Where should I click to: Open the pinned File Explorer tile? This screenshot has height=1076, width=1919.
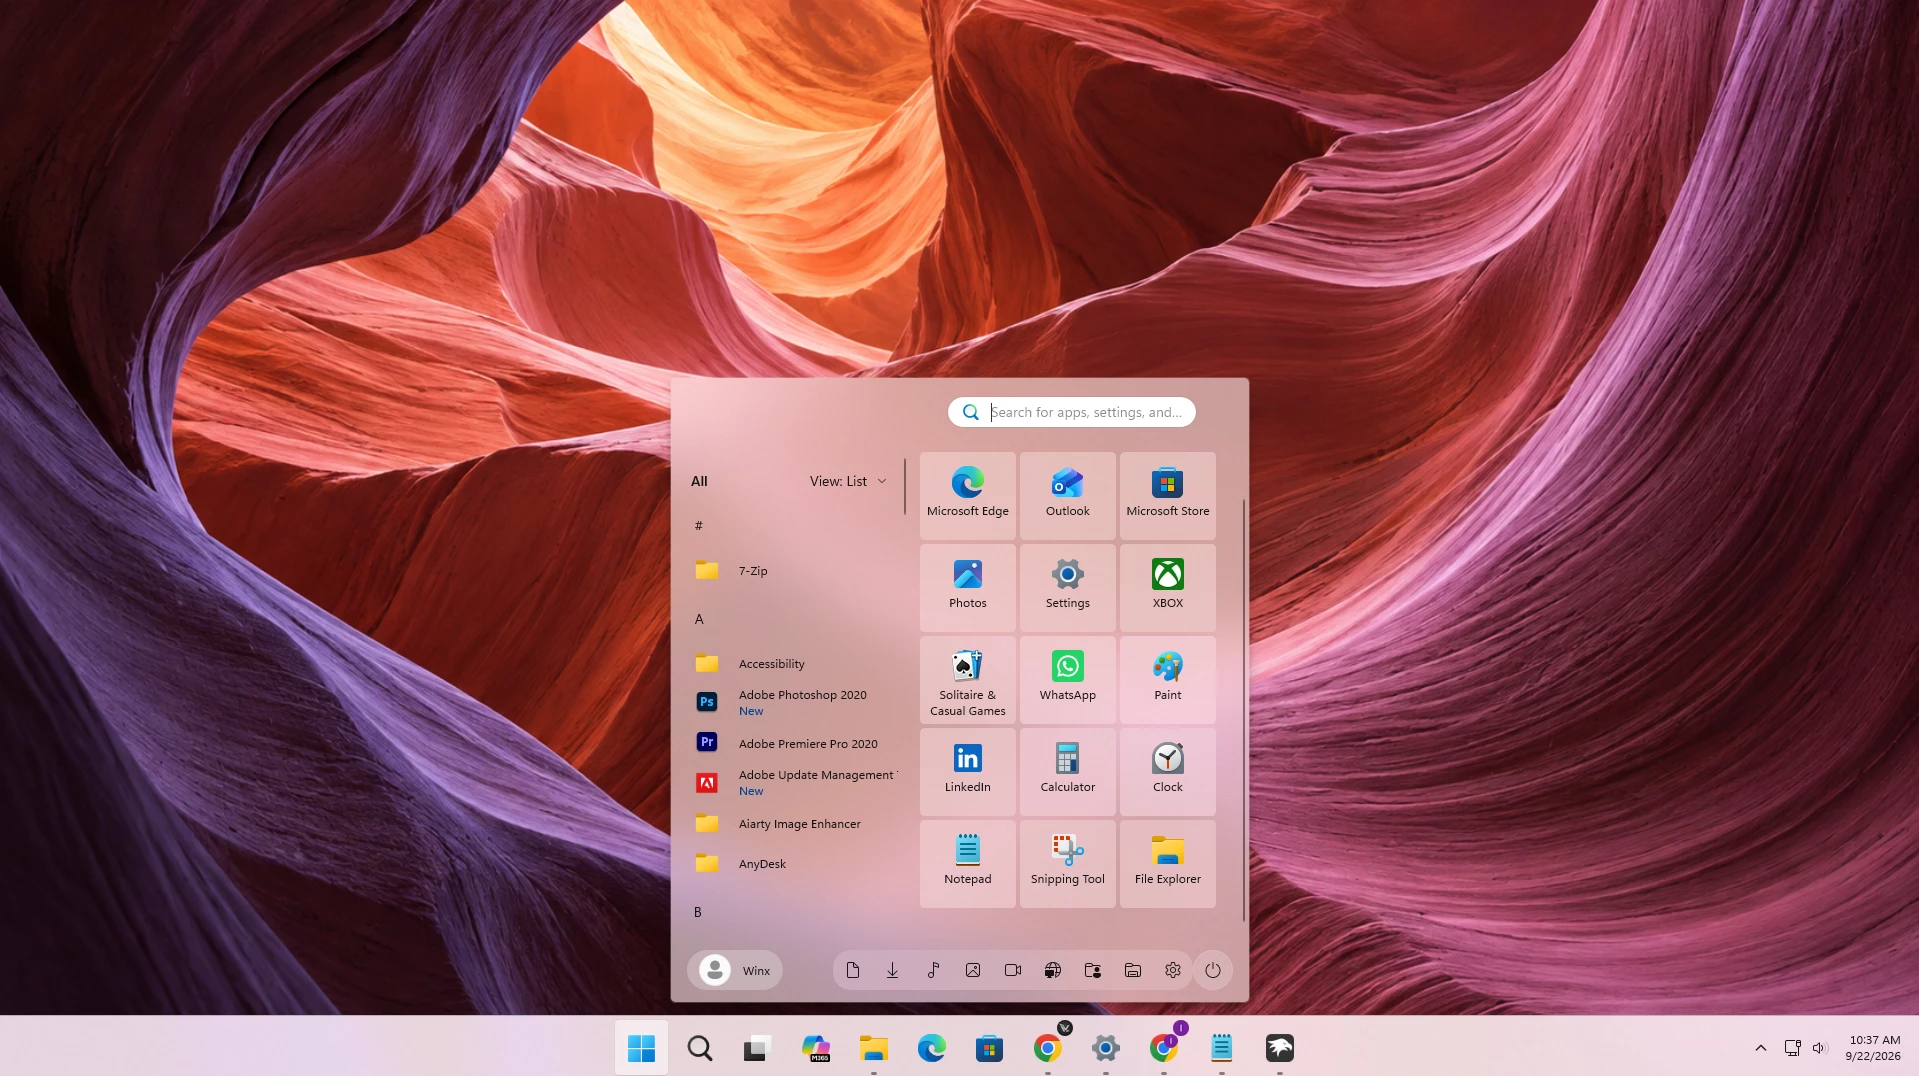[1167, 863]
